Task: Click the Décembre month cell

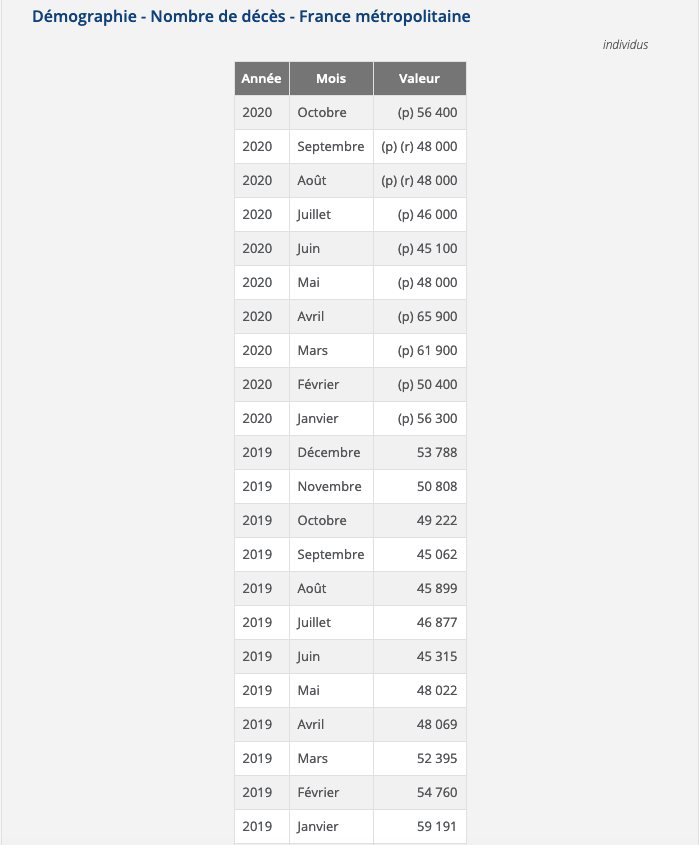Action: (x=329, y=453)
